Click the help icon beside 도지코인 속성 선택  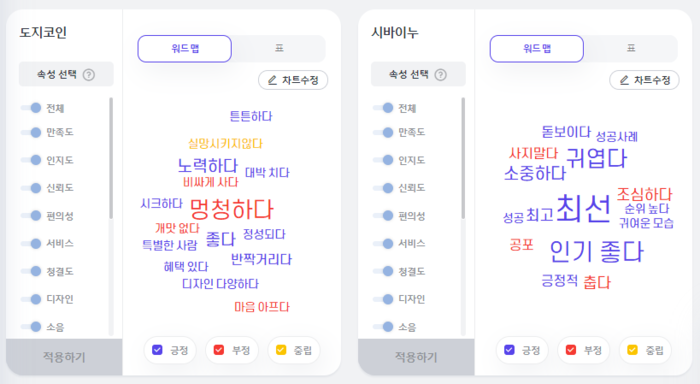89,75
